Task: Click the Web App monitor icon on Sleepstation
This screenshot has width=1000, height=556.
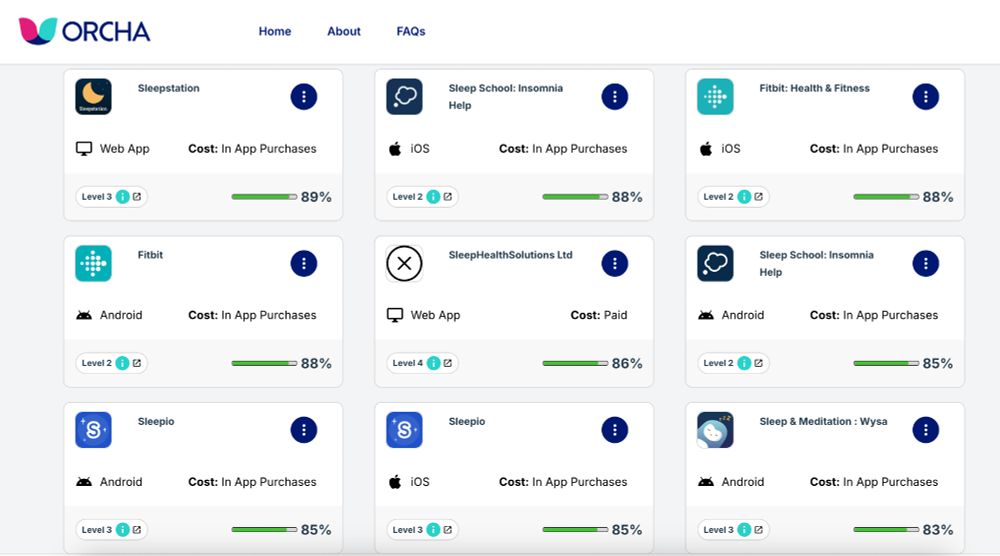Action: (84, 149)
